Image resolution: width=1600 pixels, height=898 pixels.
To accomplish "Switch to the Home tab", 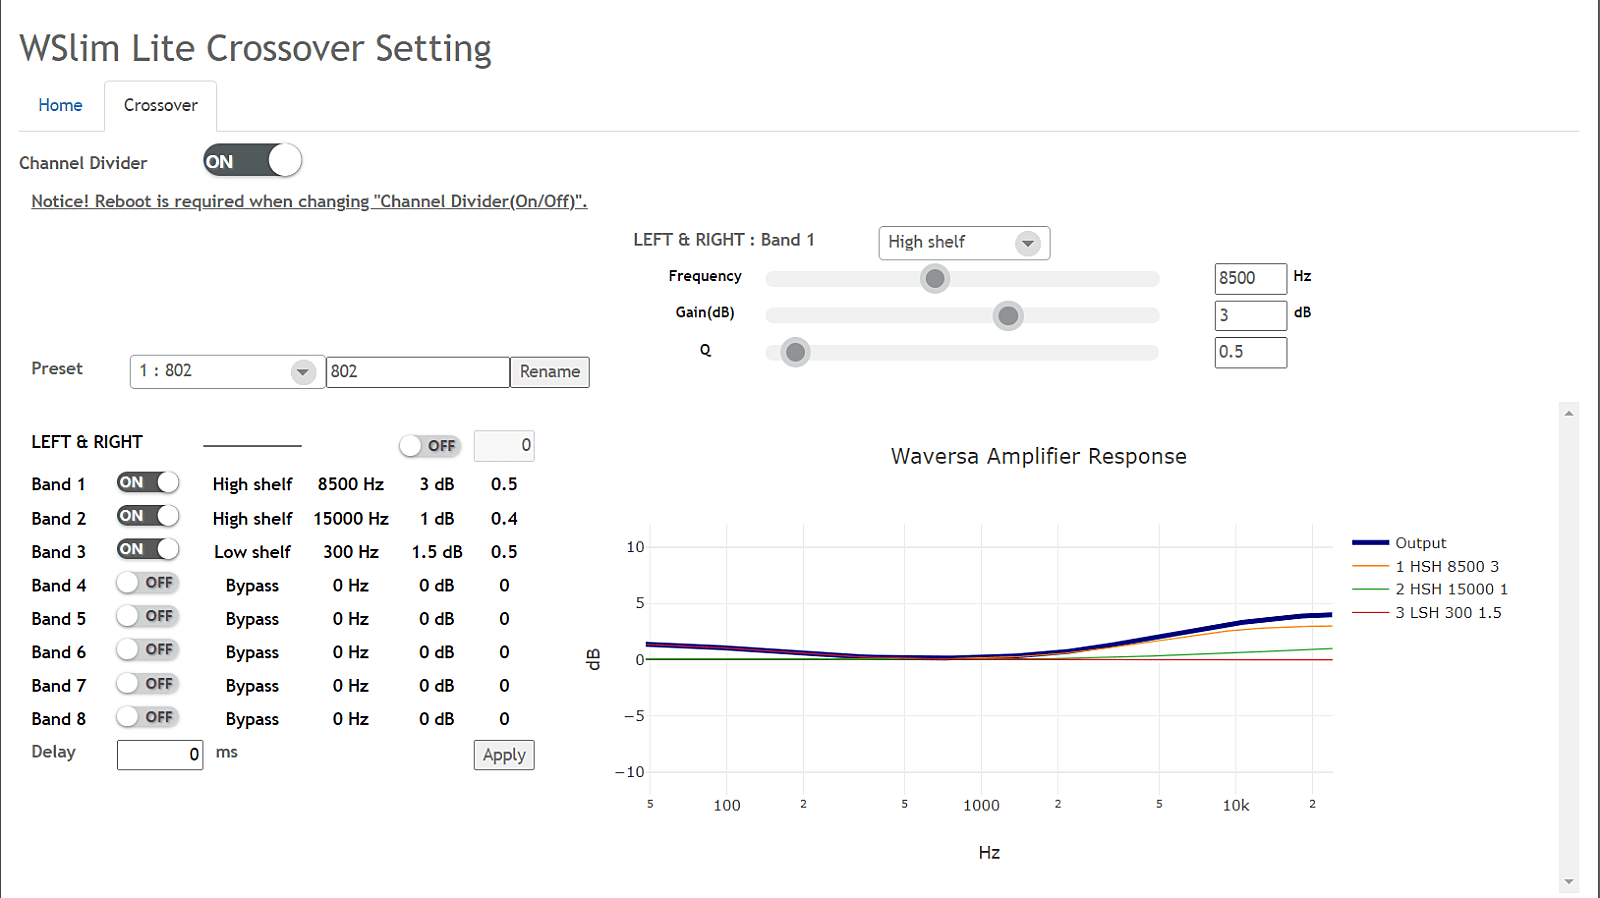I will pyautogui.click(x=60, y=105).
